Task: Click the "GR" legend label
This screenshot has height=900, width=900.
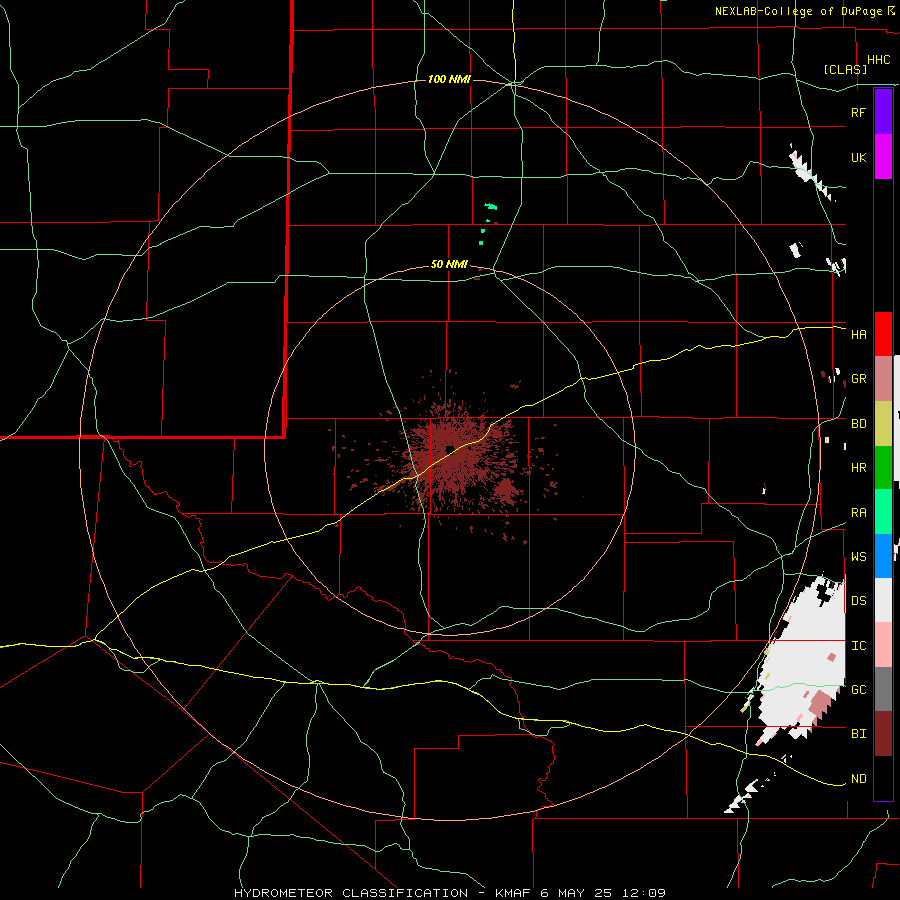Action: coord(858,379)
